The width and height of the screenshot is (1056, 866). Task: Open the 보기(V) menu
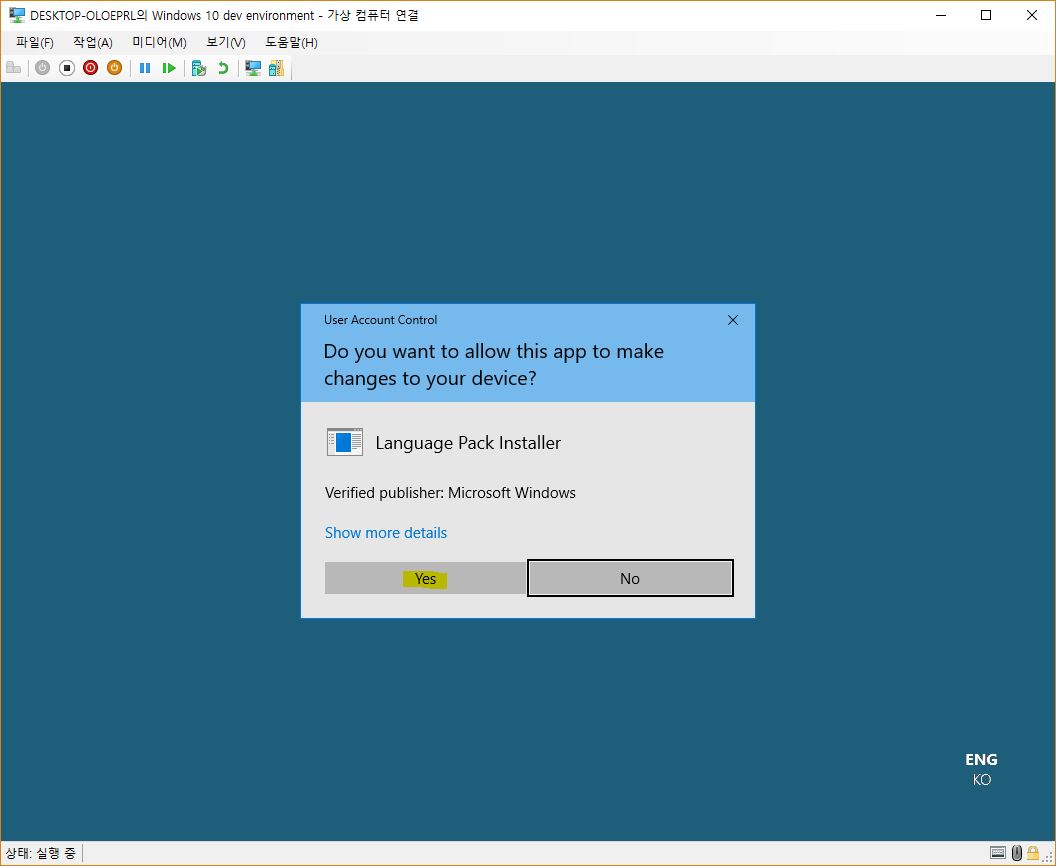(226, 42)
